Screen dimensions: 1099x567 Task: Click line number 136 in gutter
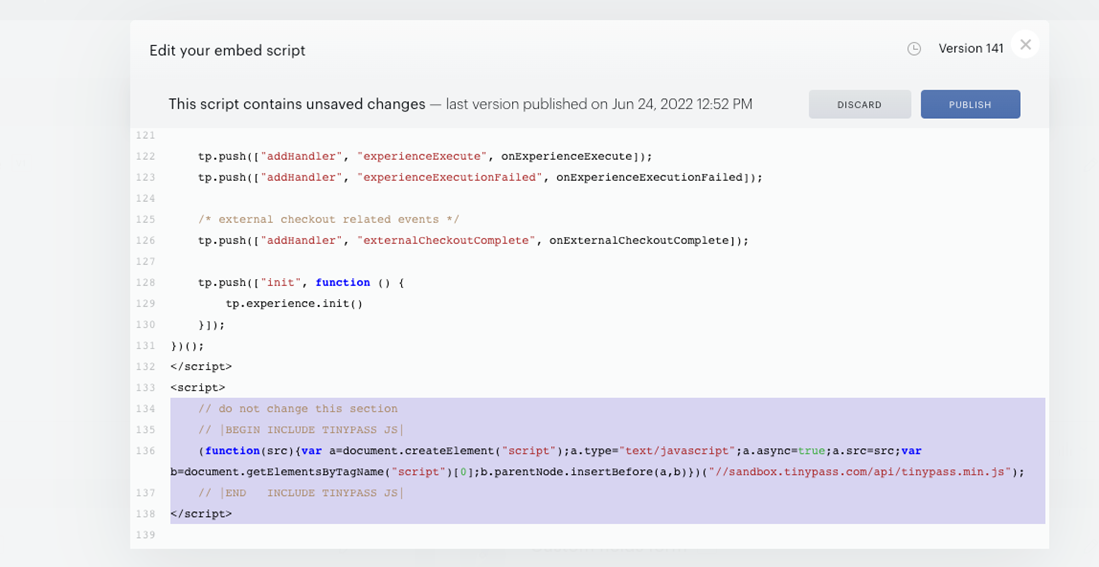click(145, 451)
